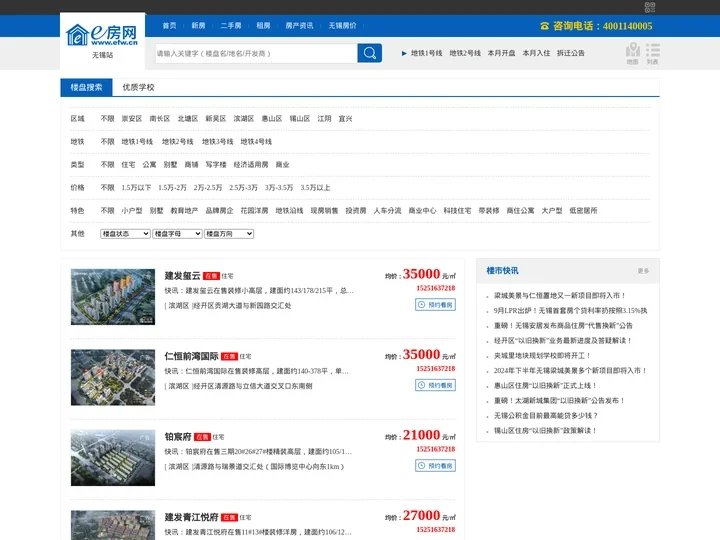Screen dimensions: 720x540
Task: Switch to list view icon
Action: click(x=652, y=53)
